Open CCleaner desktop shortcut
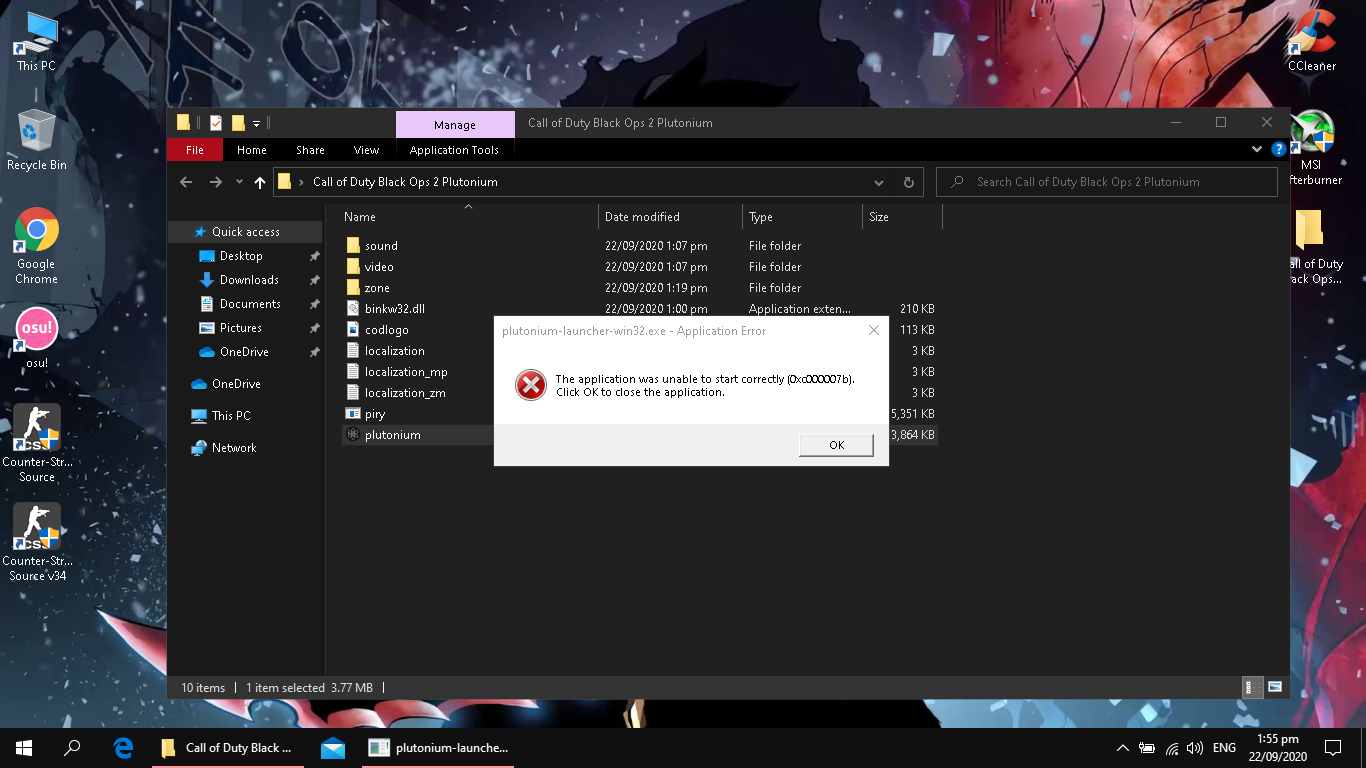This screenshot has width=1366, height=768. (x=1311, y=40)
